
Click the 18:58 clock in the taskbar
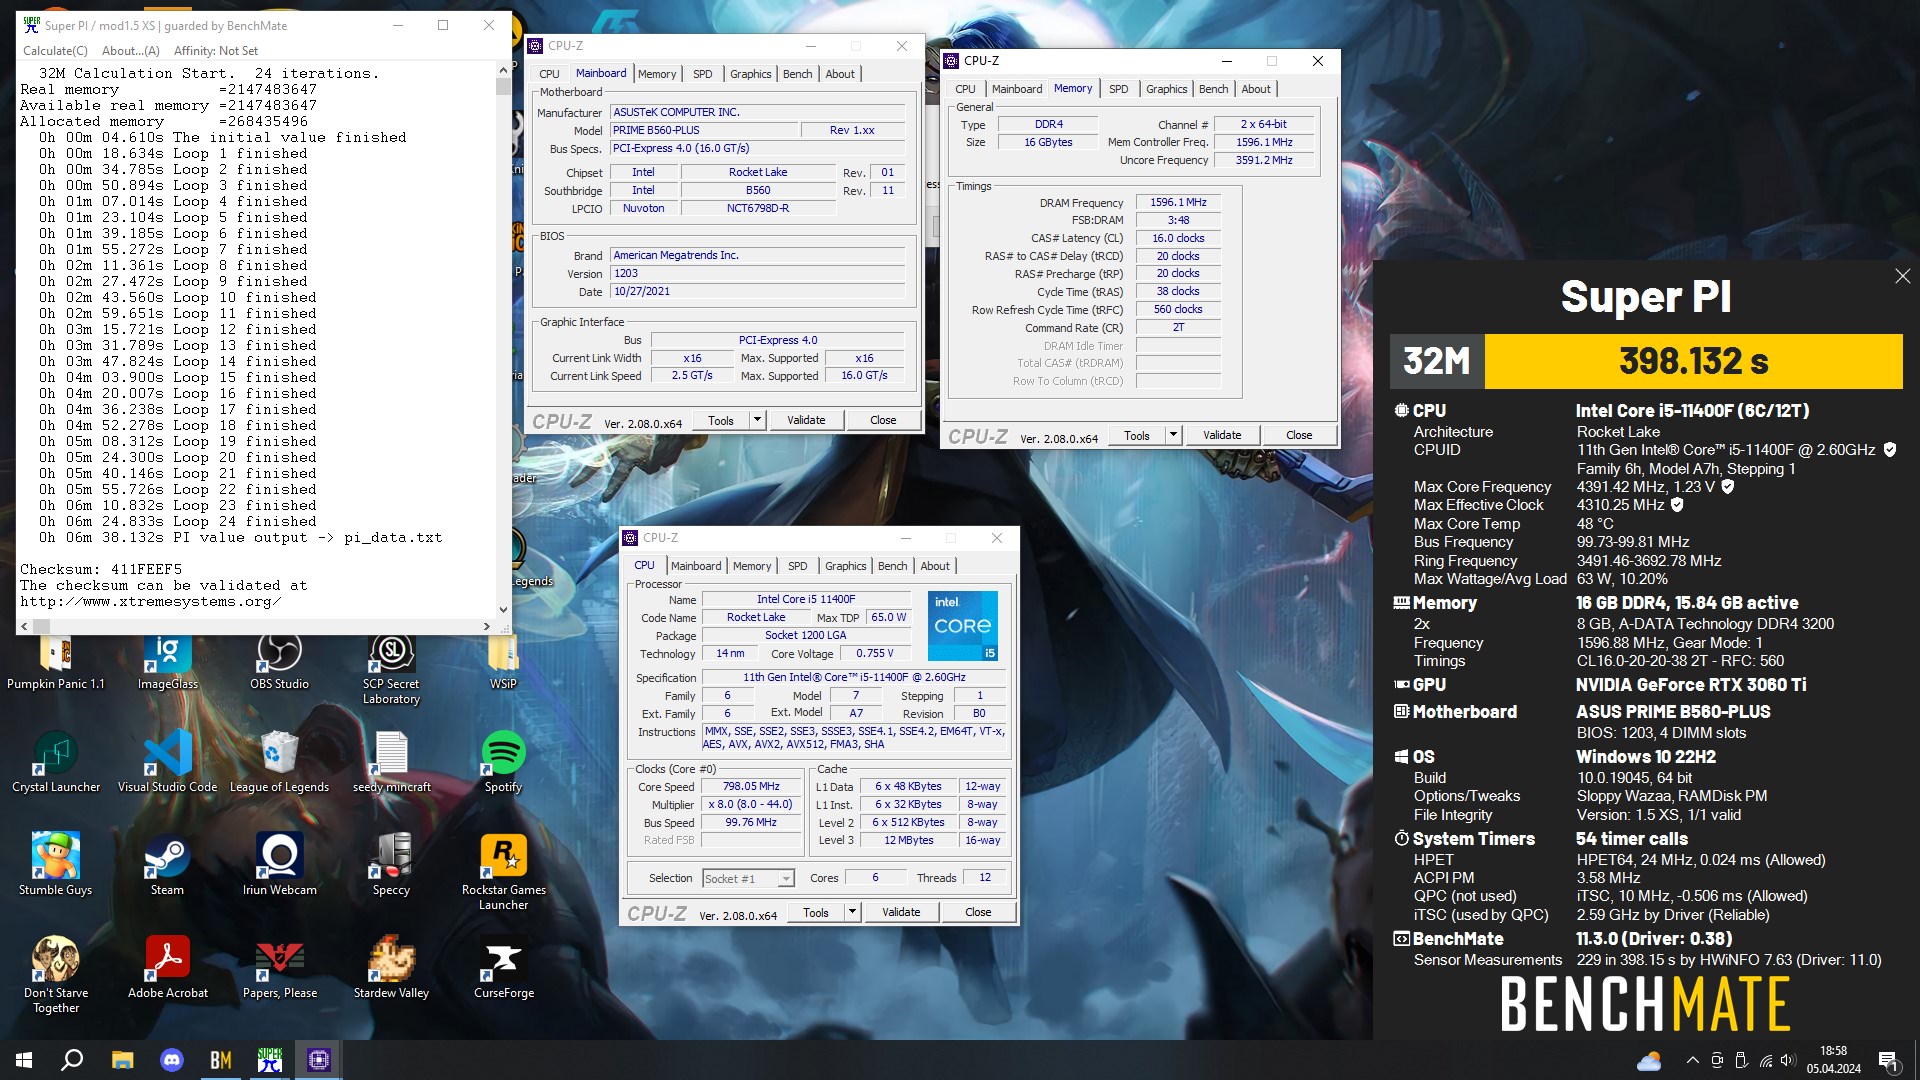1834,1051
